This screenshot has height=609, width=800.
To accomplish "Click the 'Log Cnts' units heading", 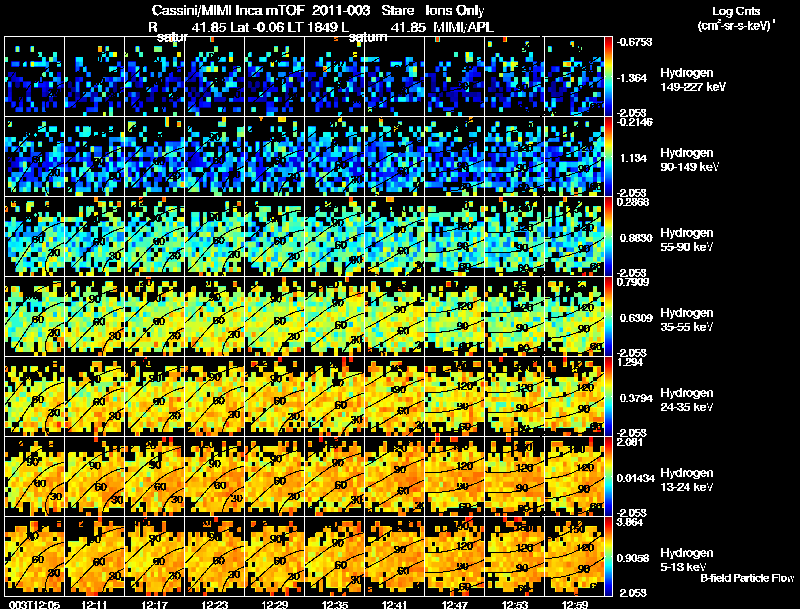I will coord(736,11).
